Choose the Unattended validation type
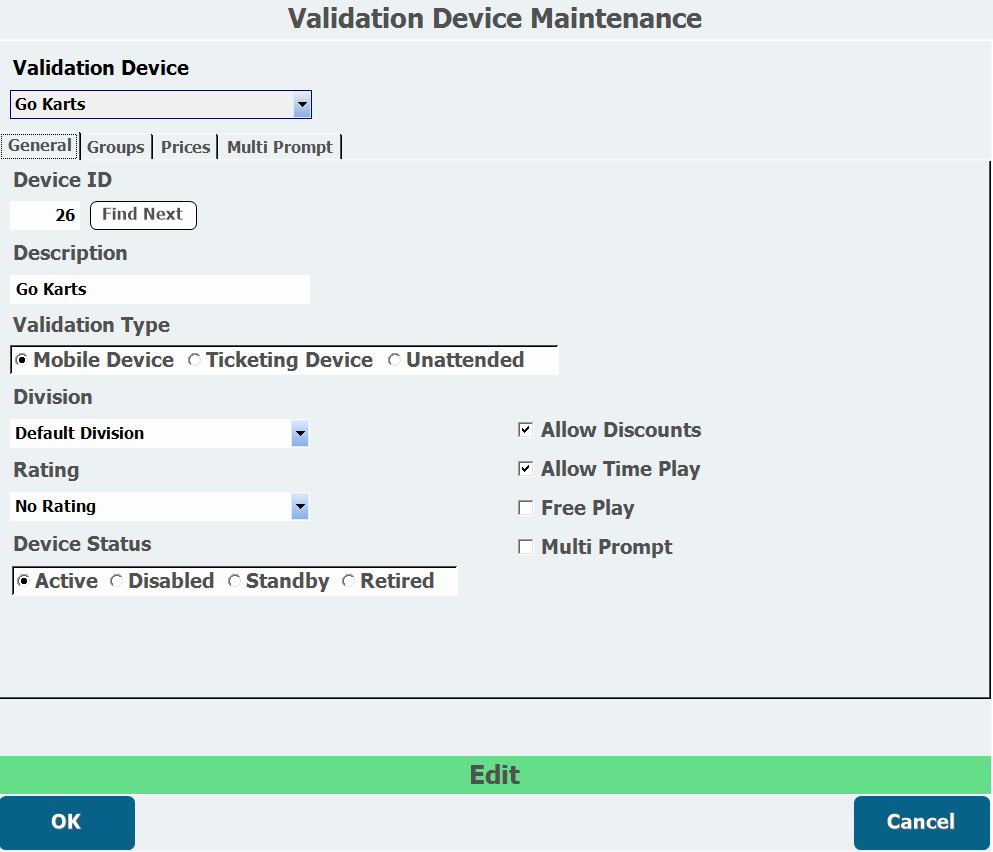Image resolution: width=993 pixels, height=852 pixels. coord(394,361)
